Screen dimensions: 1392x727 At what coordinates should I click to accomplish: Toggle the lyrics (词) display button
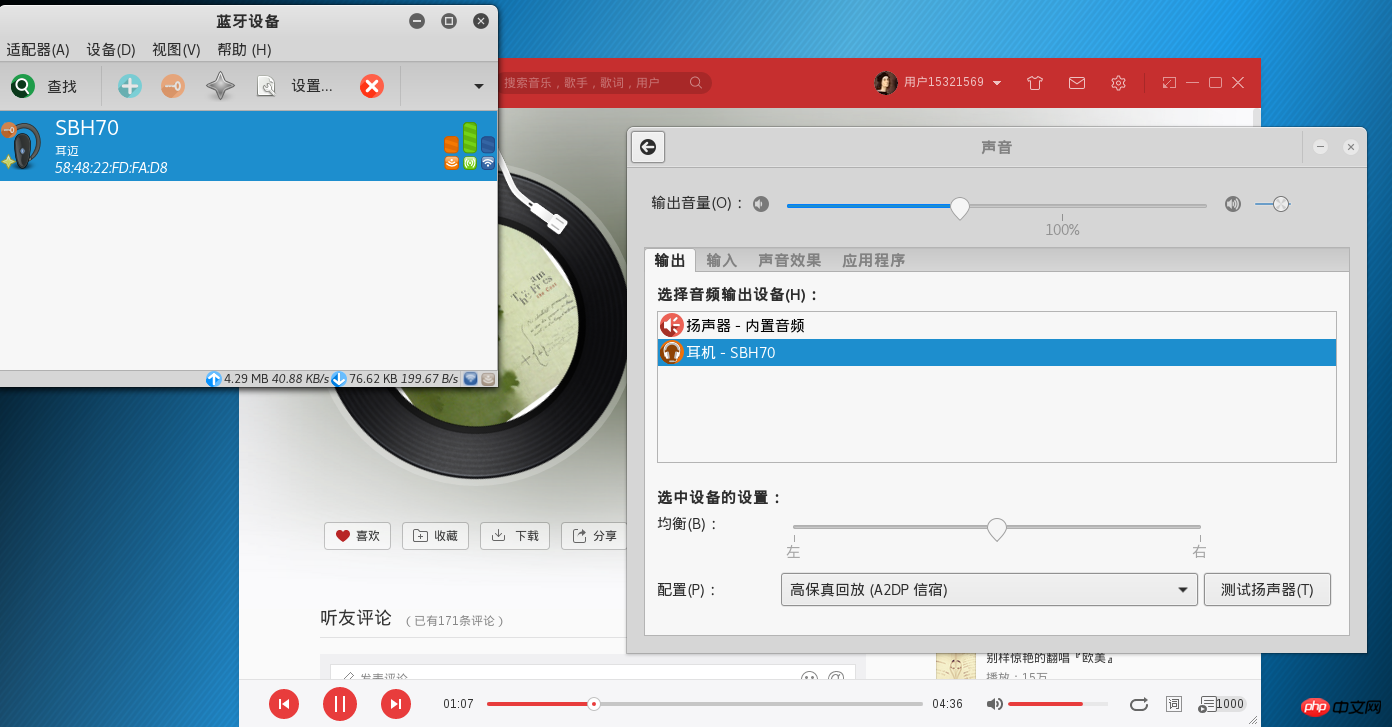pyautogui.click(x=1174, y=704)
